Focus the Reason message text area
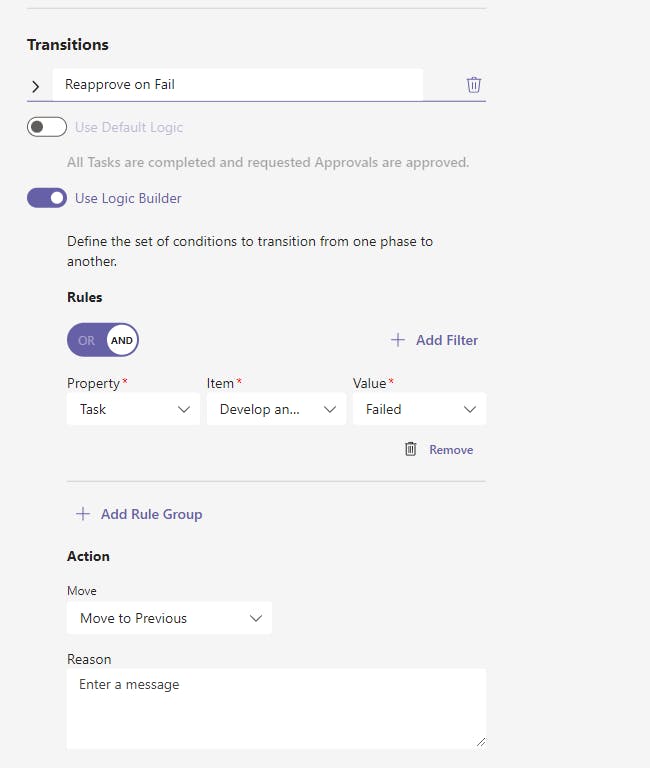Image resolution: width=650 pixels, height=768 pixels. coord(276,708)
